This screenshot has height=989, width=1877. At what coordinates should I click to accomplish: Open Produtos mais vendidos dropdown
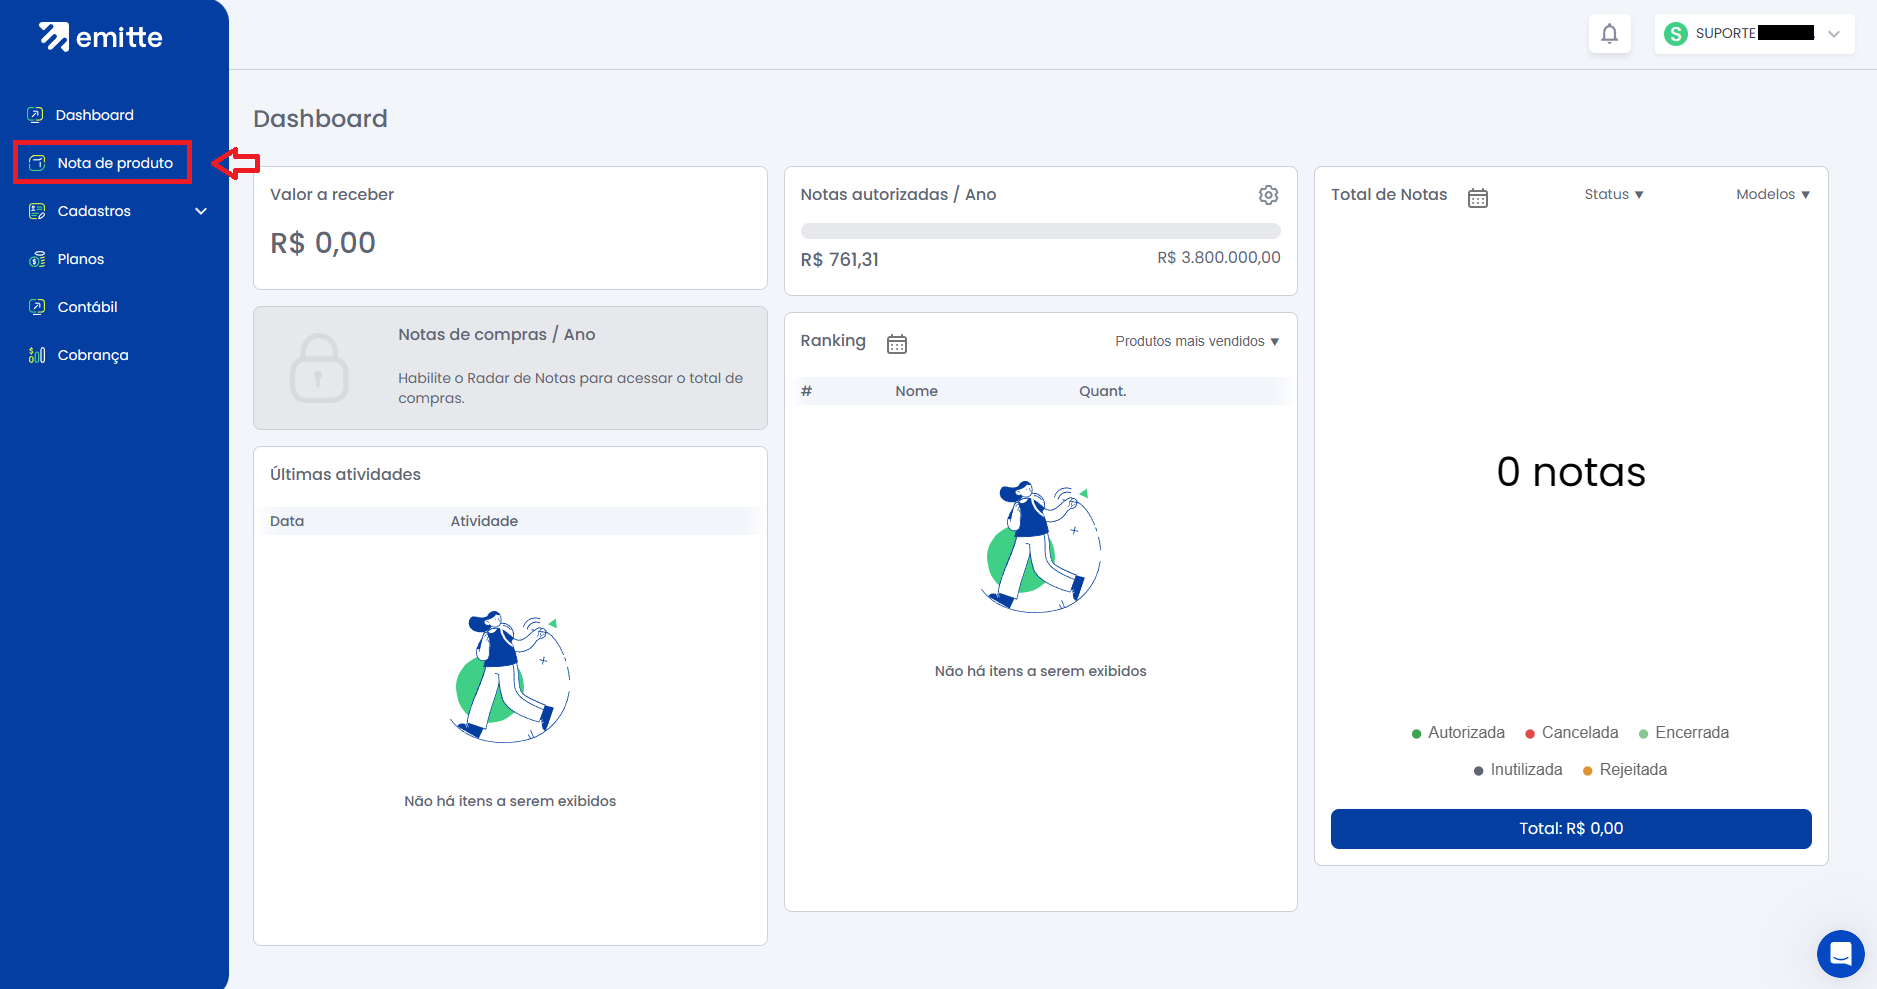pyautogui.click(x=1196, y=342)
